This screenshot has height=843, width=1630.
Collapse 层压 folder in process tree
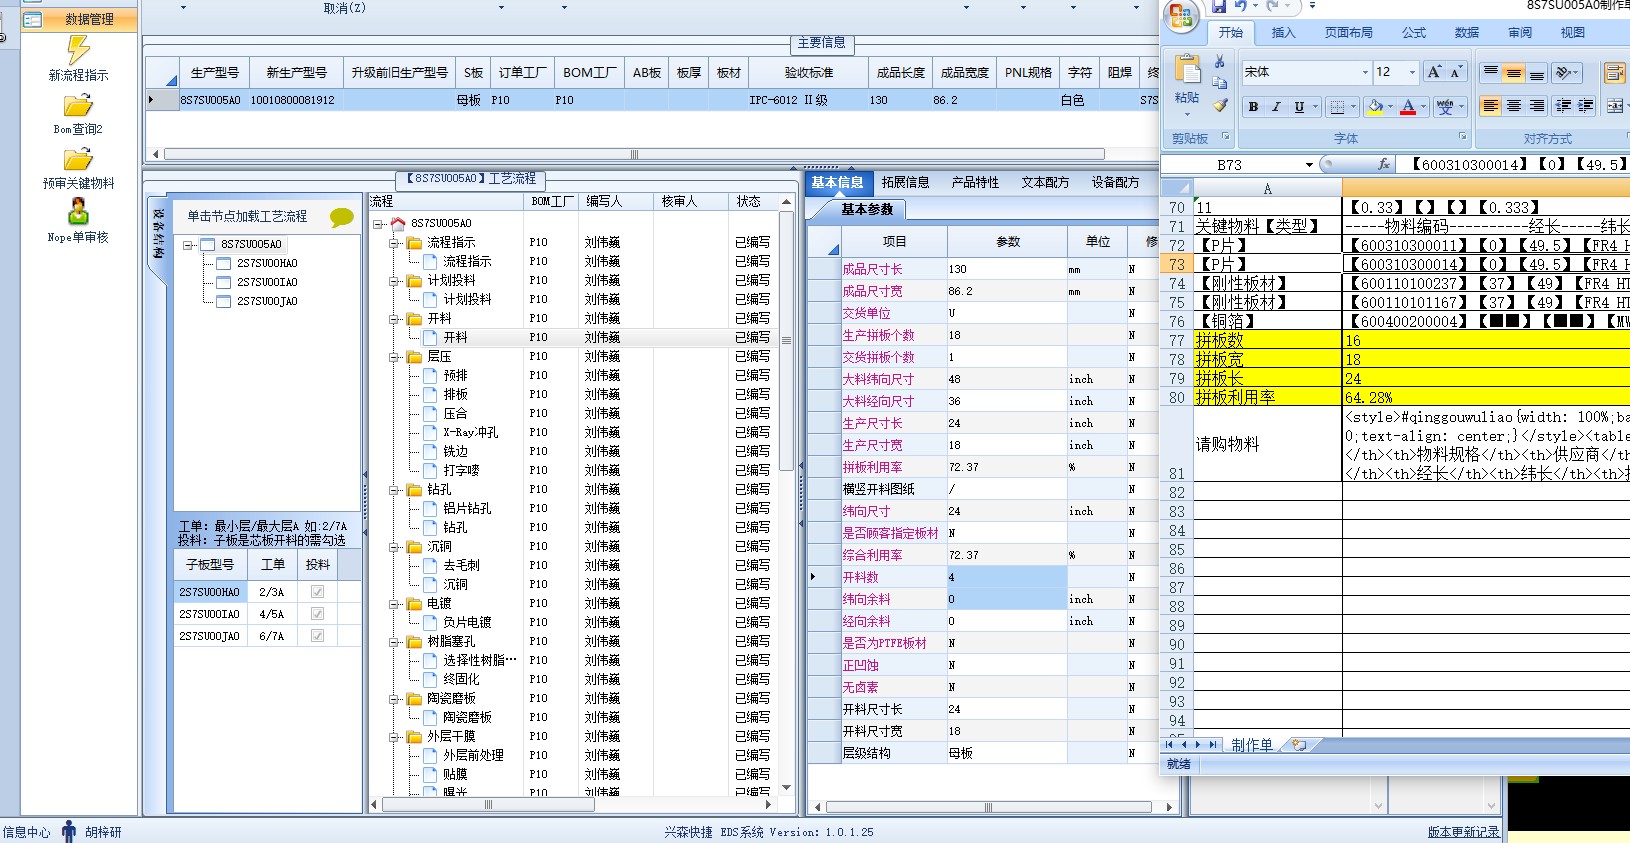(395, 357)
